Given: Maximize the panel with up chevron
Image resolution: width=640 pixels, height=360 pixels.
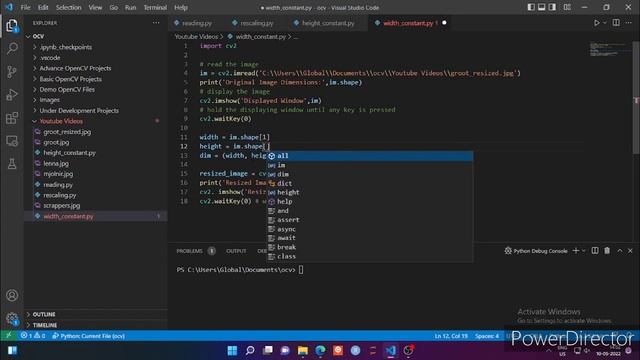Looking at the screenshot, I should (x=620, y=251).
